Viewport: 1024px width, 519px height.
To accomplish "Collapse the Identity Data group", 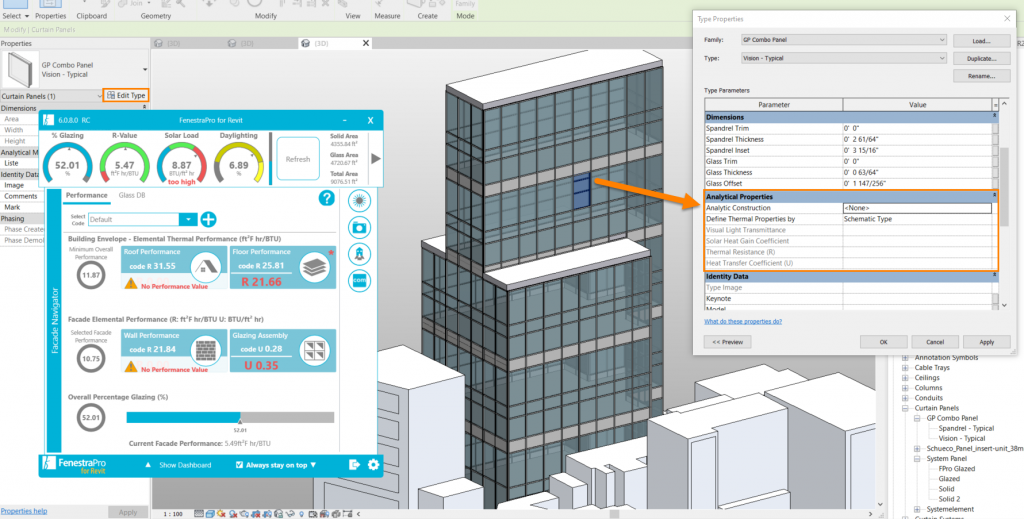I will pos(995,275).
